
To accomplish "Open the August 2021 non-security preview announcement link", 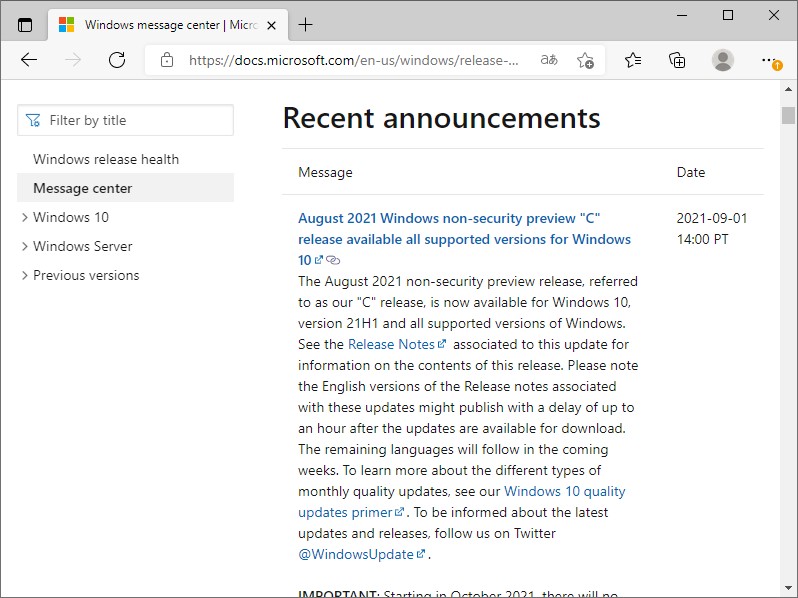I will tap(464, 239).
